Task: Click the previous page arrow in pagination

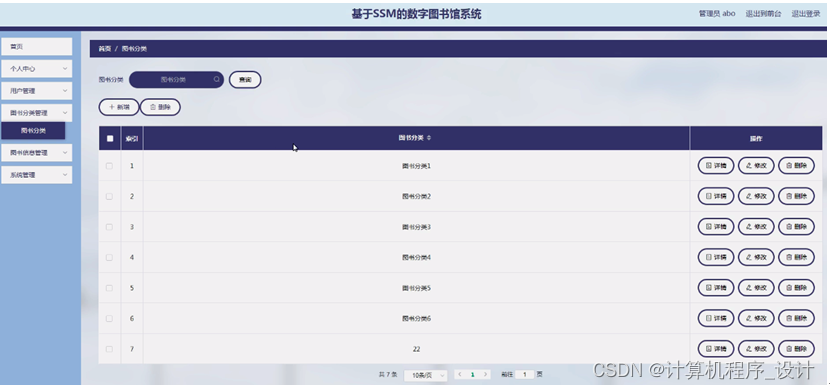Action: pos(460,374)
